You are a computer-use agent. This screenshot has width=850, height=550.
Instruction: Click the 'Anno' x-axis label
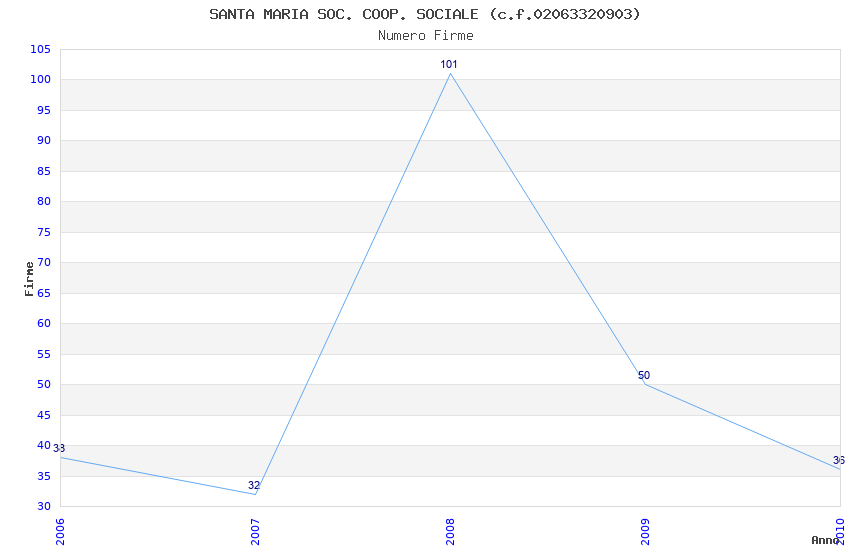[825, 540]
